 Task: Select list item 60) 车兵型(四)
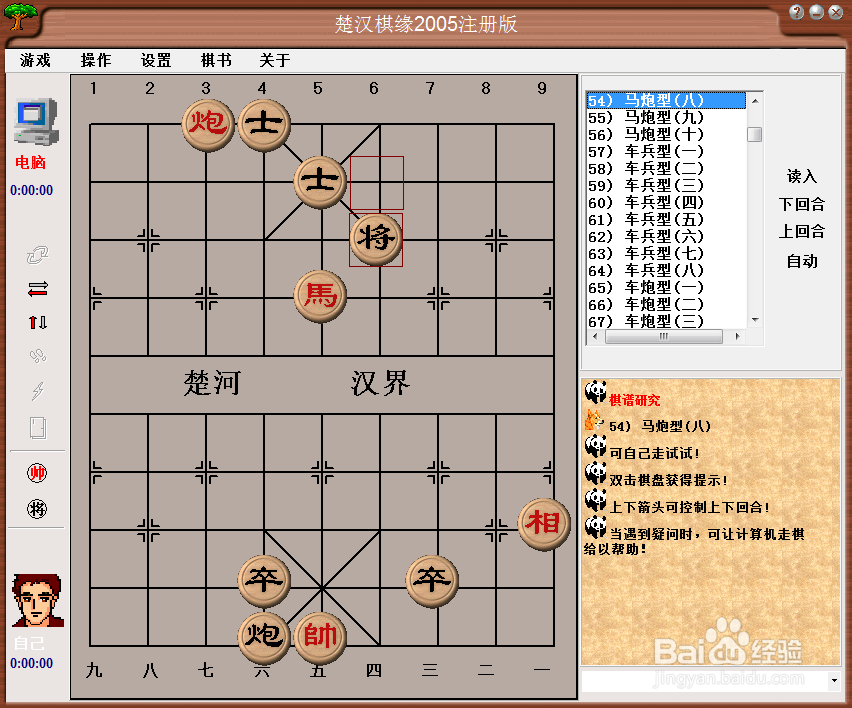(666, 203)
